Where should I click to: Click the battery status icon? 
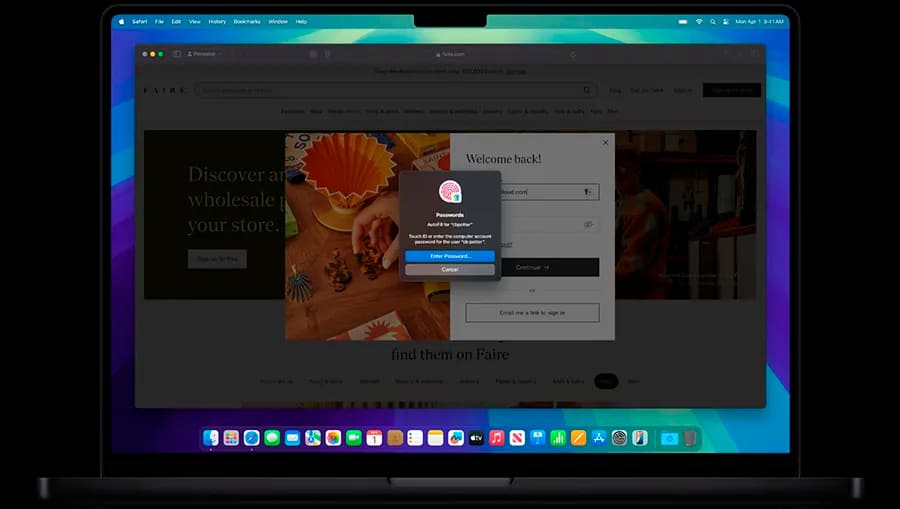683,21
